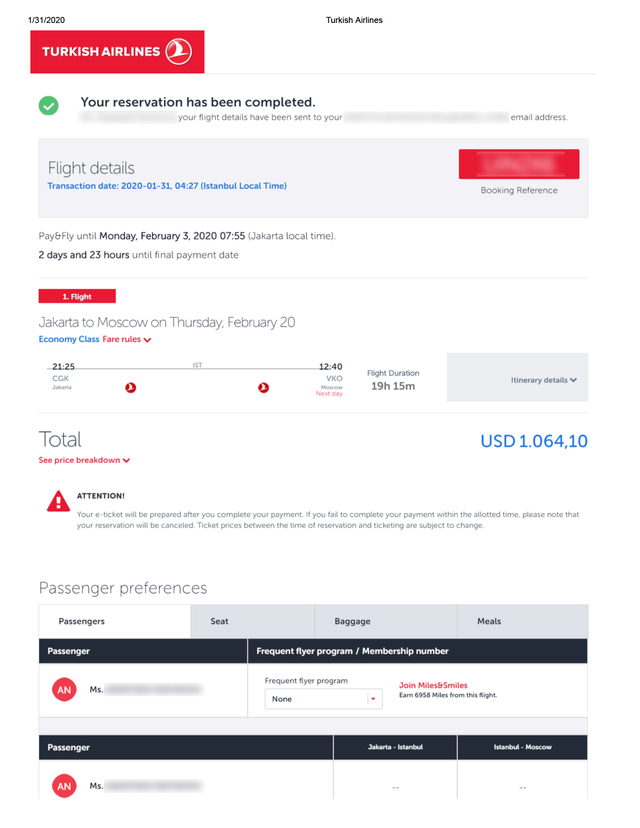The height and width of the screenshot is (828, 640).
Task: Click the AN passenger avatar in frequent flyer row
Action: click(64, 690)
